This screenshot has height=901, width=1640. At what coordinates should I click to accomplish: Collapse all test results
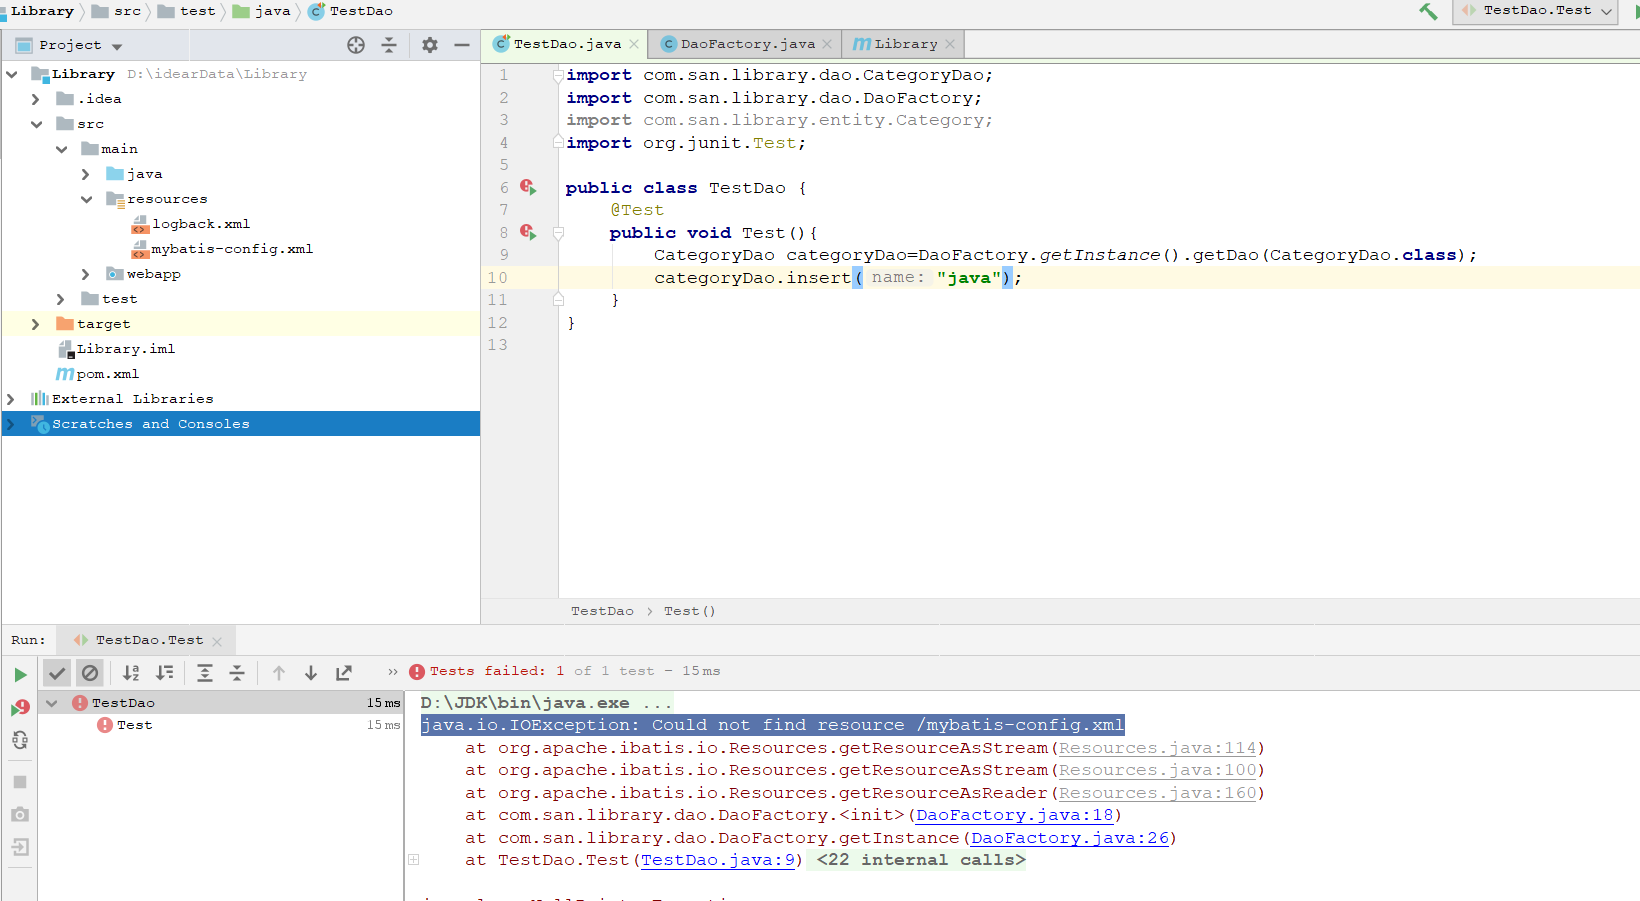tap(237, 673)
